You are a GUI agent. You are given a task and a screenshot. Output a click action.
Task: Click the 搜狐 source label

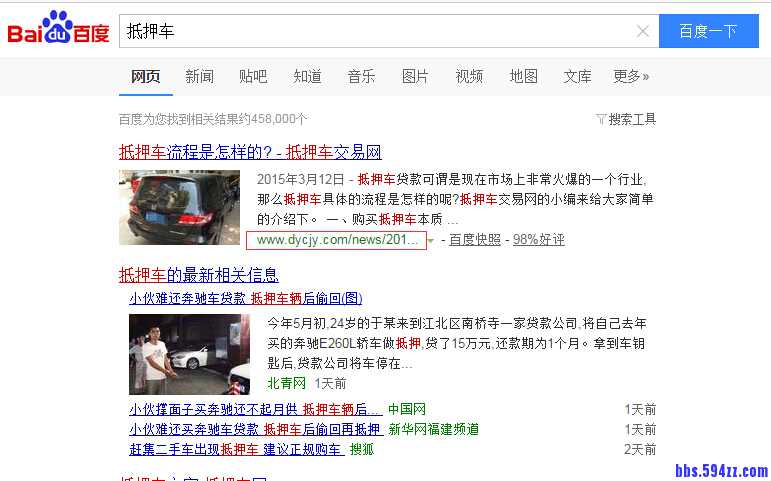coord(362,450)
